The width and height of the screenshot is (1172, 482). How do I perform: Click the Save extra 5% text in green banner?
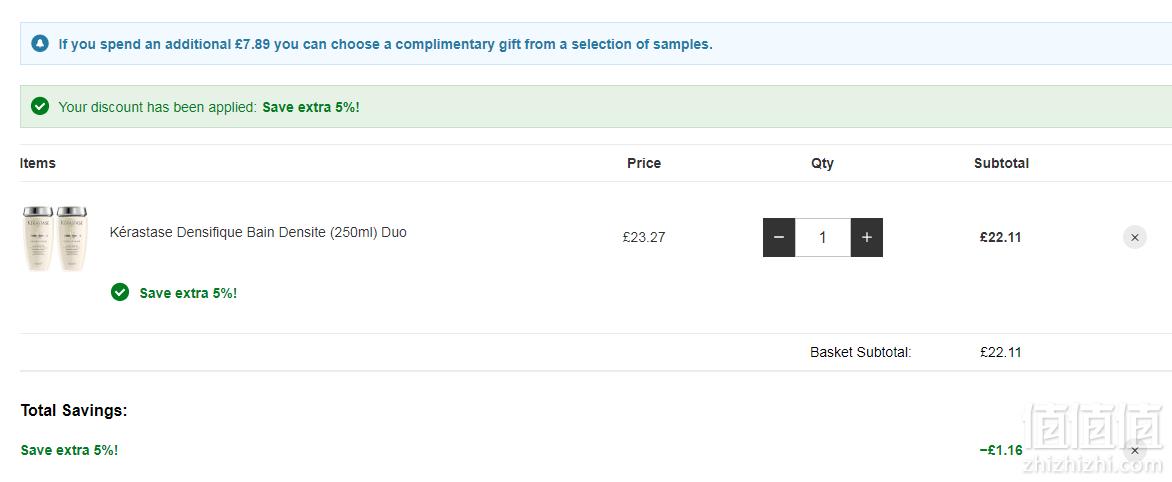(x=311, y=107)
